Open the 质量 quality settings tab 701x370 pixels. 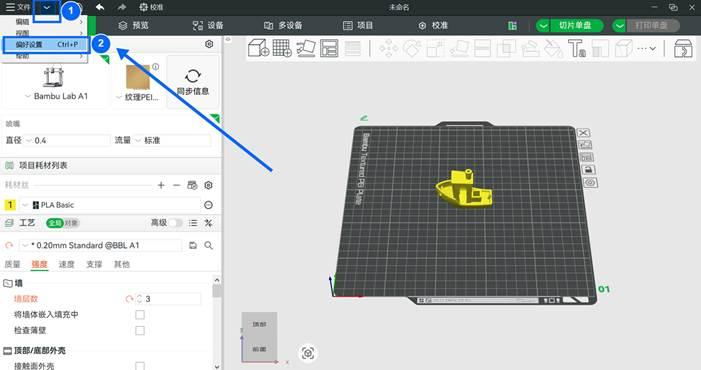pyautogui.click(x=12, y=264)
